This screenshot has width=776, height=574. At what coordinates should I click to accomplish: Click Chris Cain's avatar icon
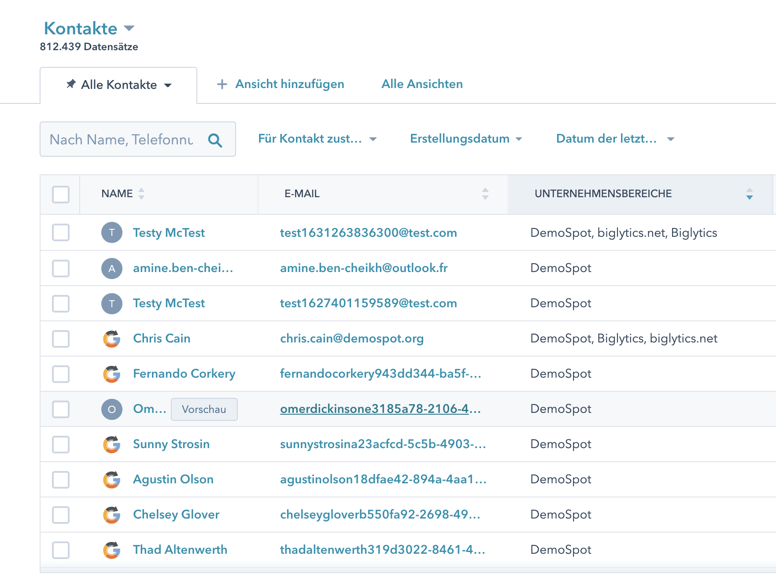[112, 339]
